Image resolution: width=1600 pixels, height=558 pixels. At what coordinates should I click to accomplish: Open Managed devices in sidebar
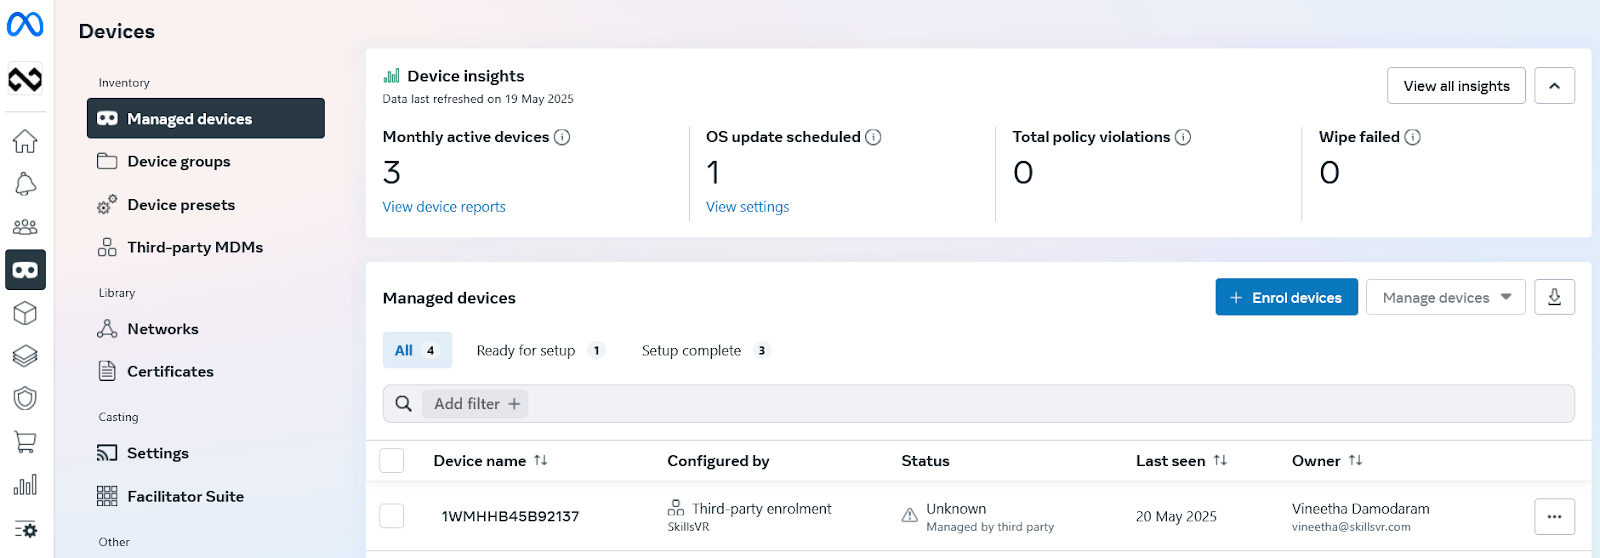tap(206, 118)
